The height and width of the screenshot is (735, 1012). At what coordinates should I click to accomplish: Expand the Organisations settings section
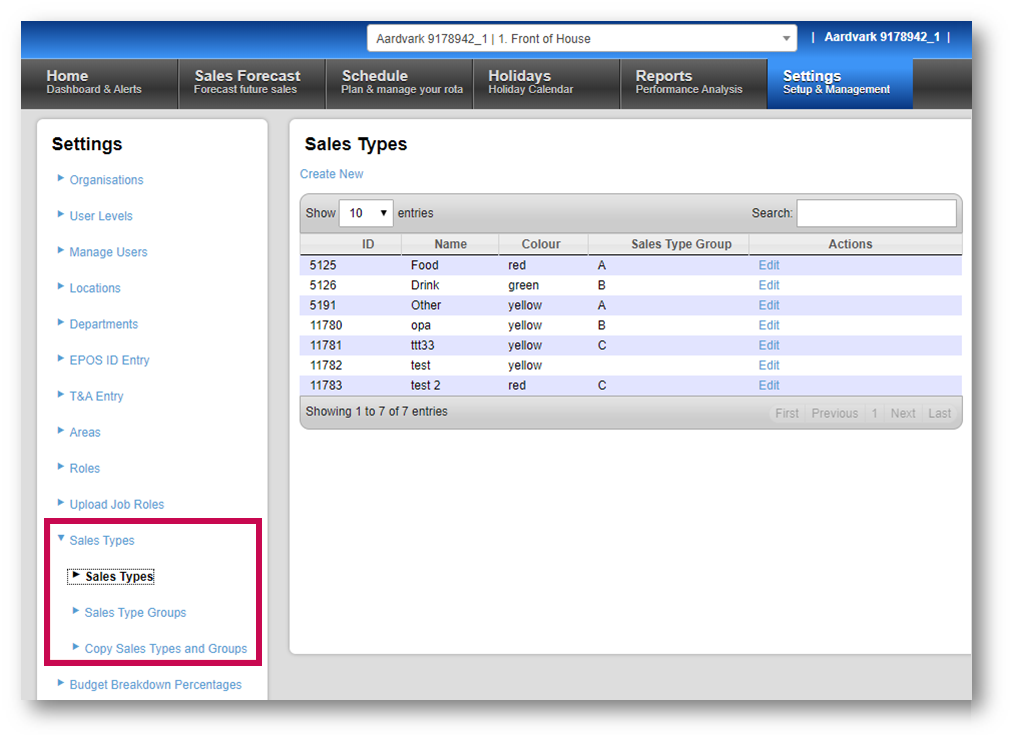tap(106, 180)
